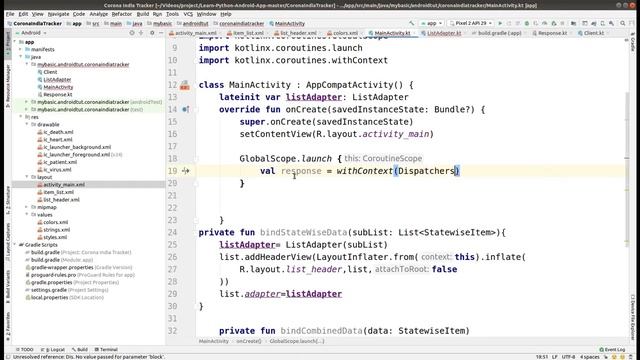
Task: Open the Android project view dropdown
Action: click(31, 33)
